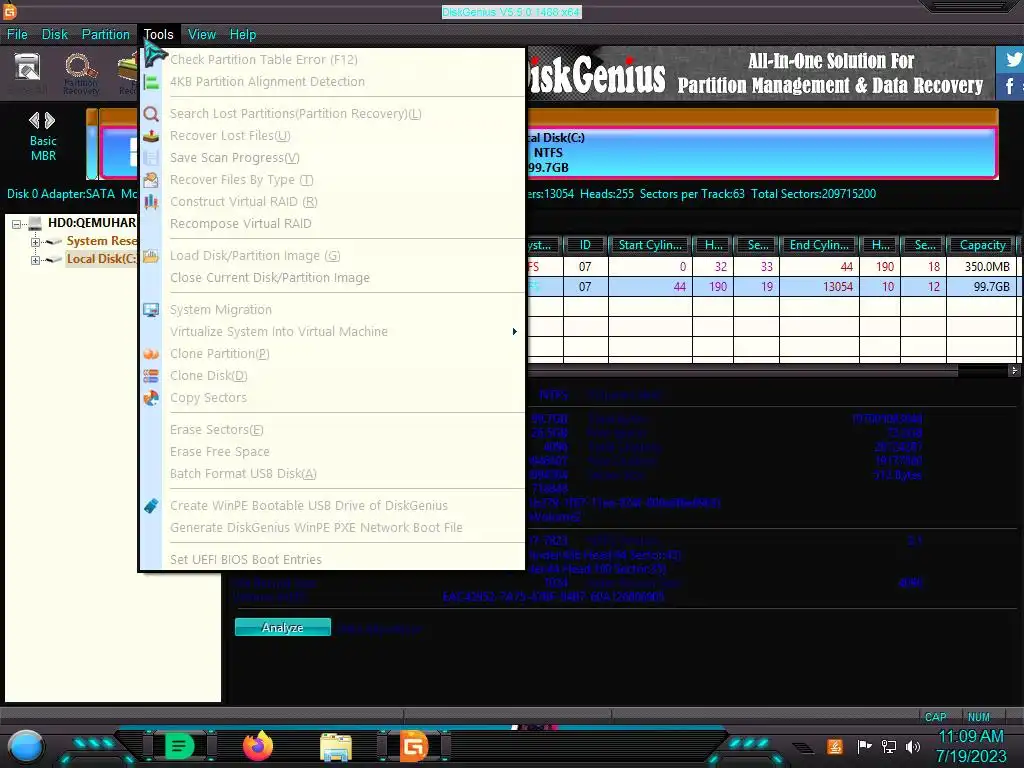Image resolution: width=1024 pixels, height=768 pixels.
Task: Expand the Local Disk(C:) tree node
Action: pyautogui.click(x=35, y=260)
